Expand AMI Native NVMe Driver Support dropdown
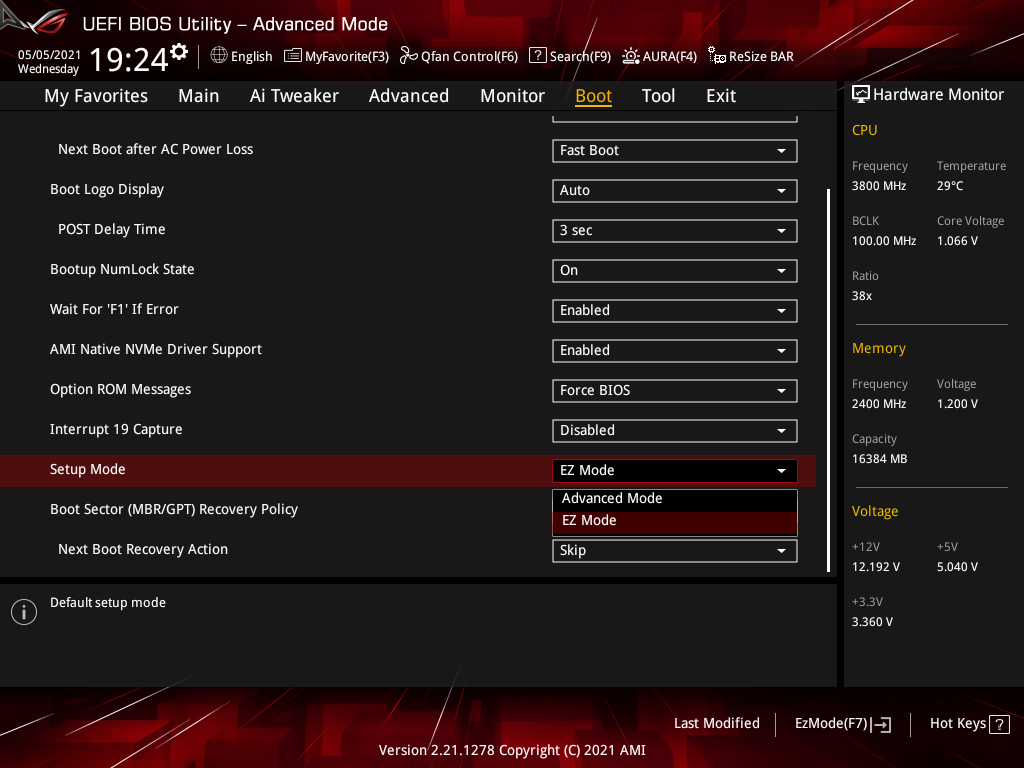 675,351
